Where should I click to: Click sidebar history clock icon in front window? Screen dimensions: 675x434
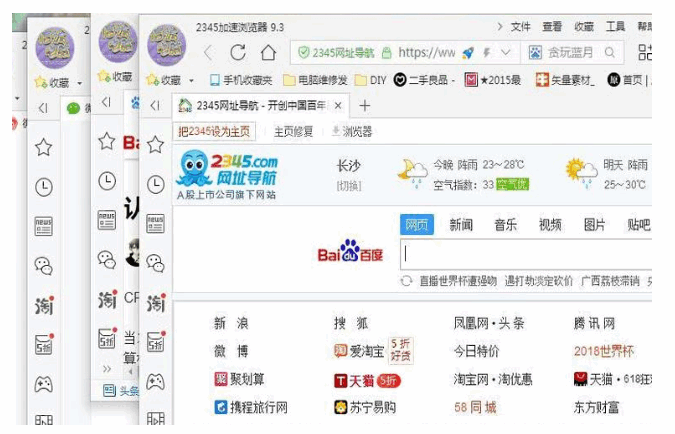pyautogui.click(x=155, y=184)
